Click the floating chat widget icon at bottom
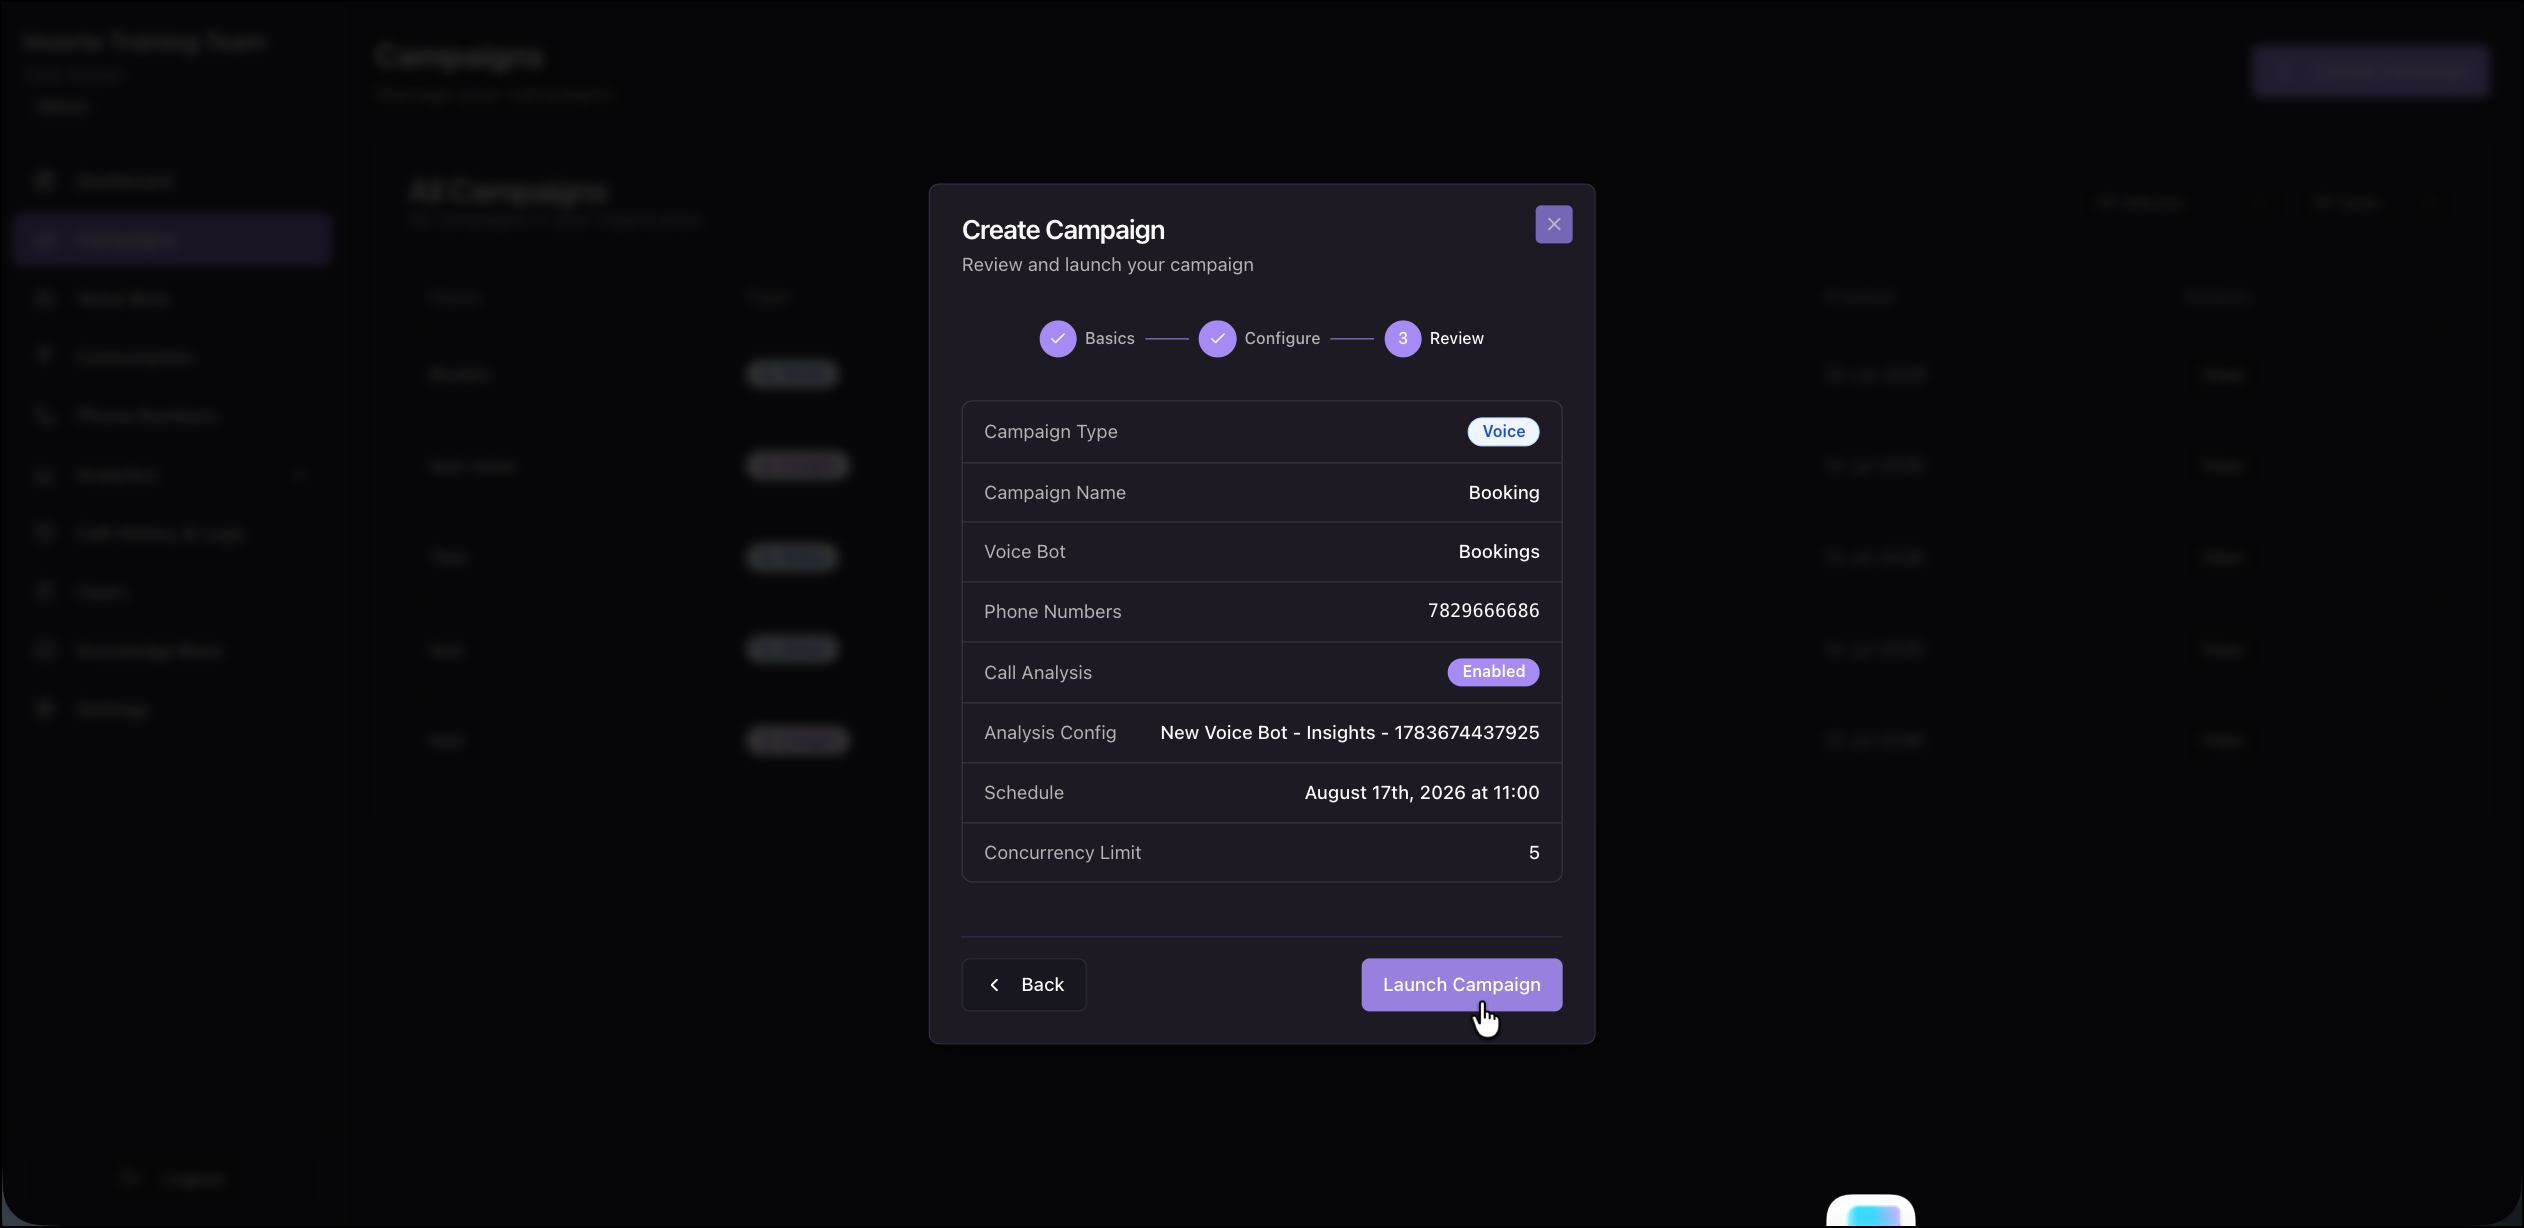The image size is (2524, 1228). click(x=1870, y=1211)
